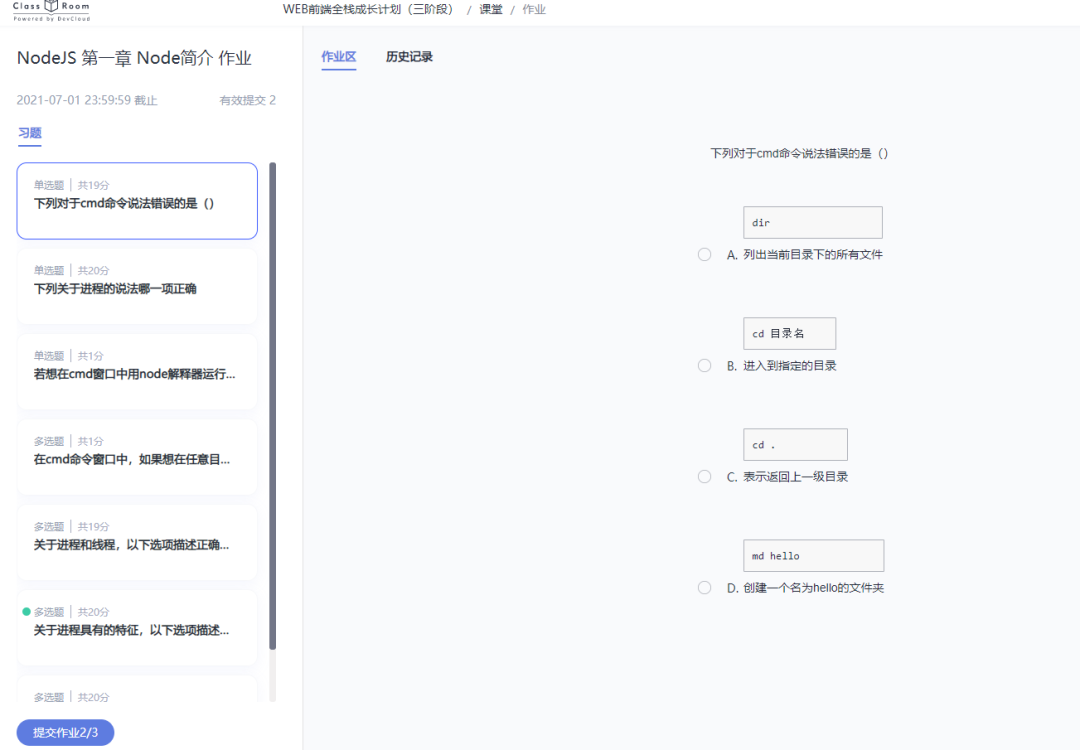Open question card 下列关于进程的说法哪一项正确
Viewport: 1080px width, 750px height.
coord(137,287)
